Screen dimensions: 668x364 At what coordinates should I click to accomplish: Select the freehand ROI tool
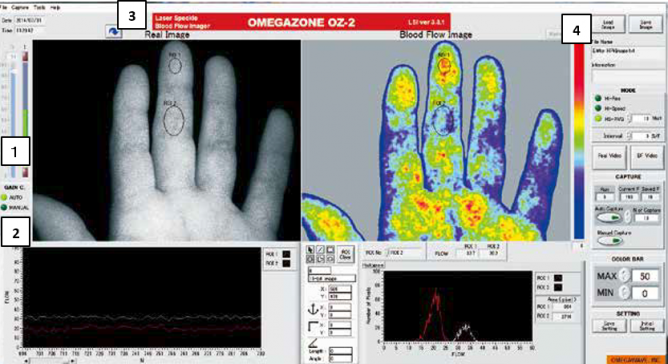point(330,259)
